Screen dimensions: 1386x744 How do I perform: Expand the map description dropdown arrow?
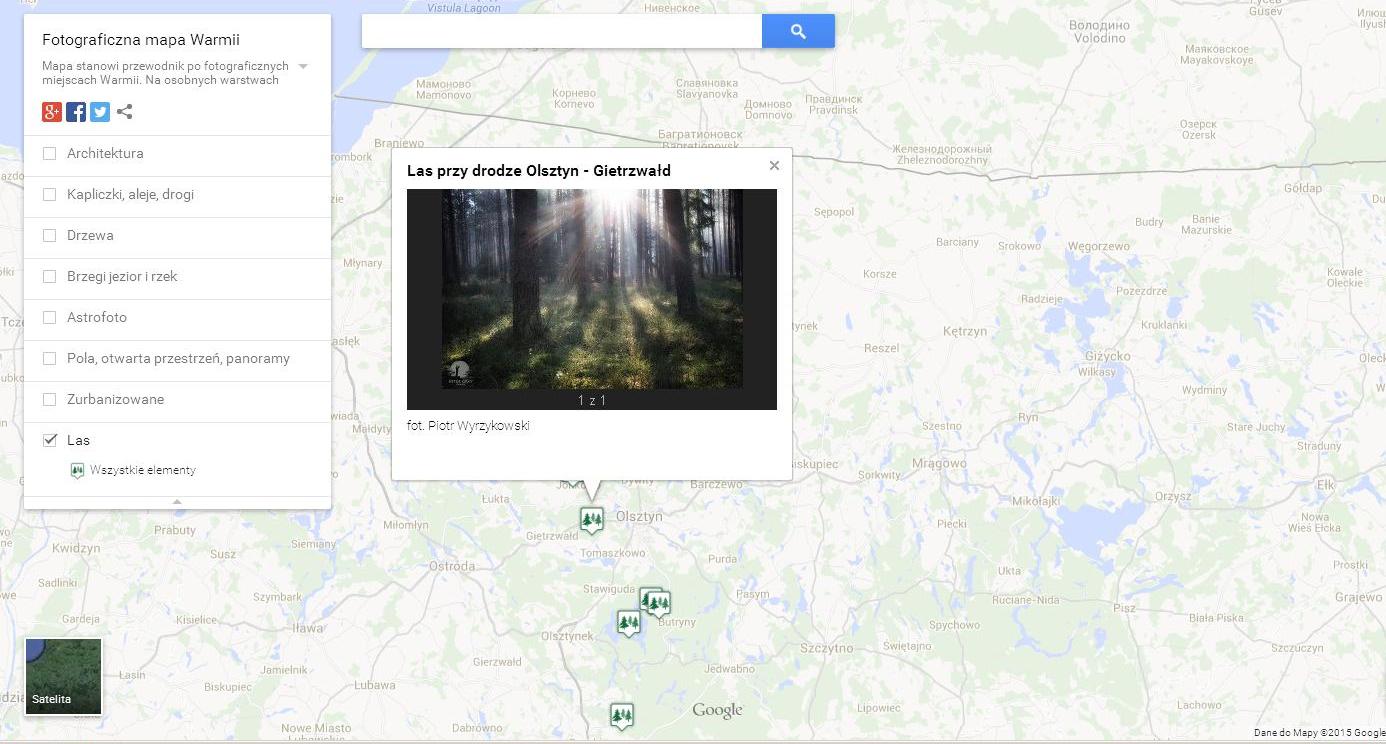303,67
